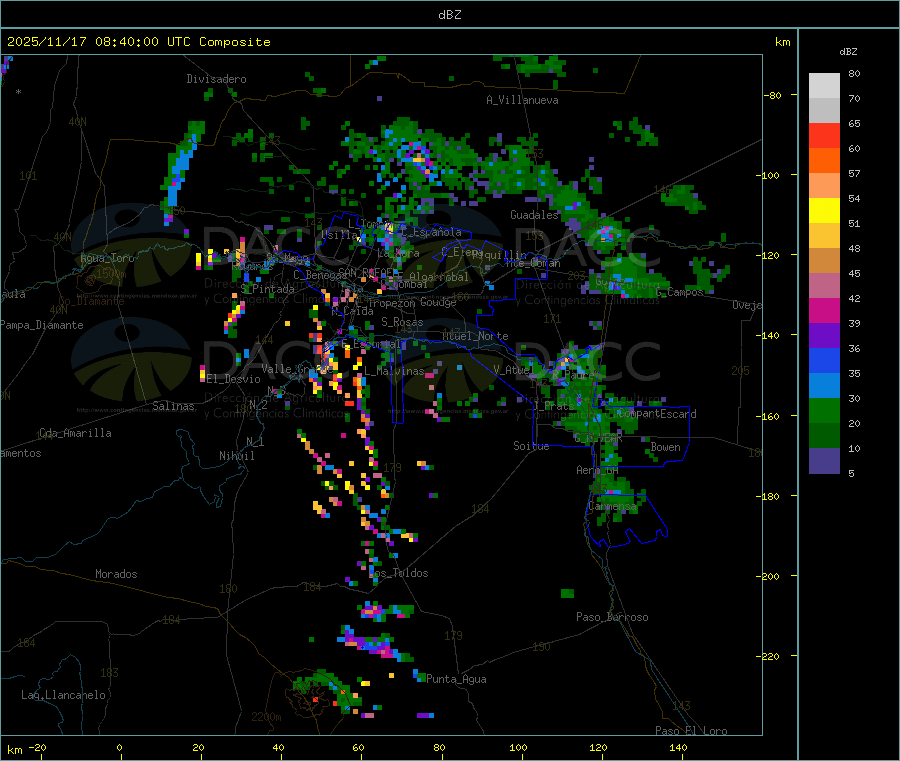Click the dBZ title at top
This screenshot has width=900, height=761.
449,15
